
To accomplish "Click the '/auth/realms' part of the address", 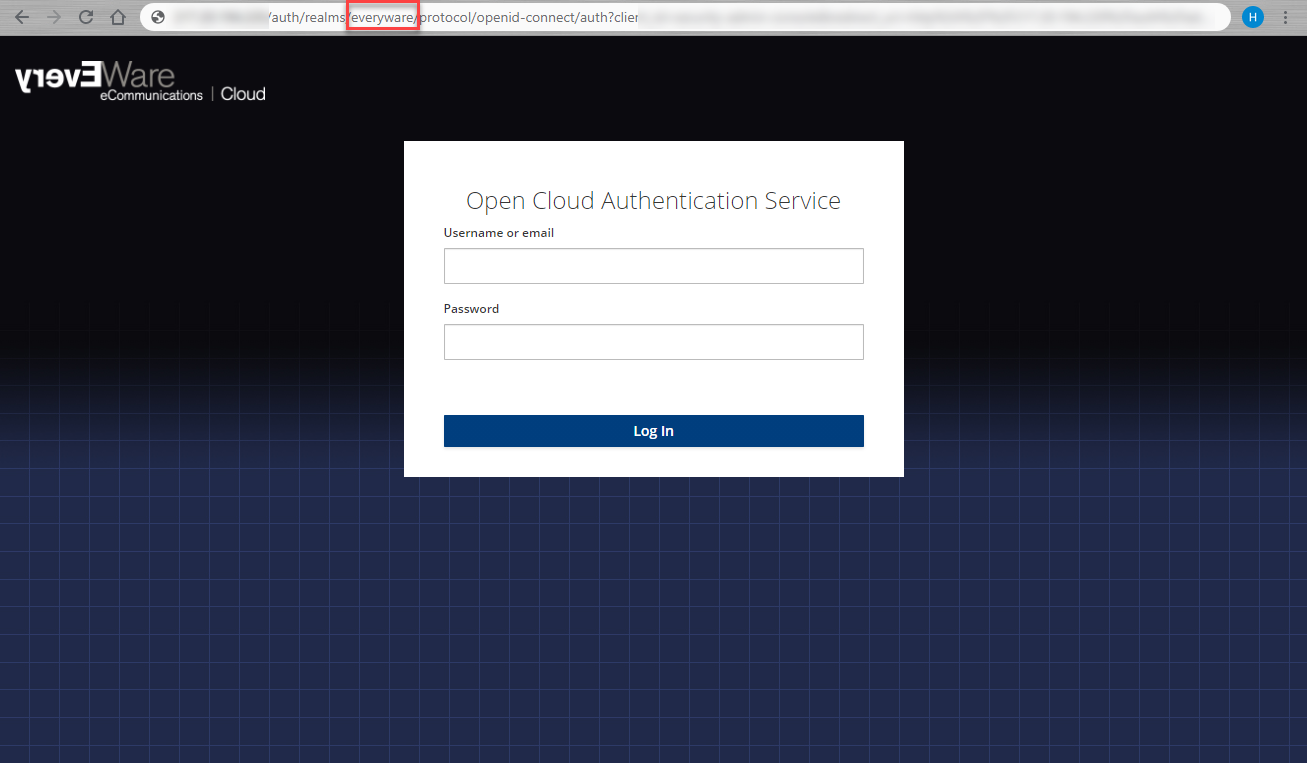I will (x=306, y=17).
